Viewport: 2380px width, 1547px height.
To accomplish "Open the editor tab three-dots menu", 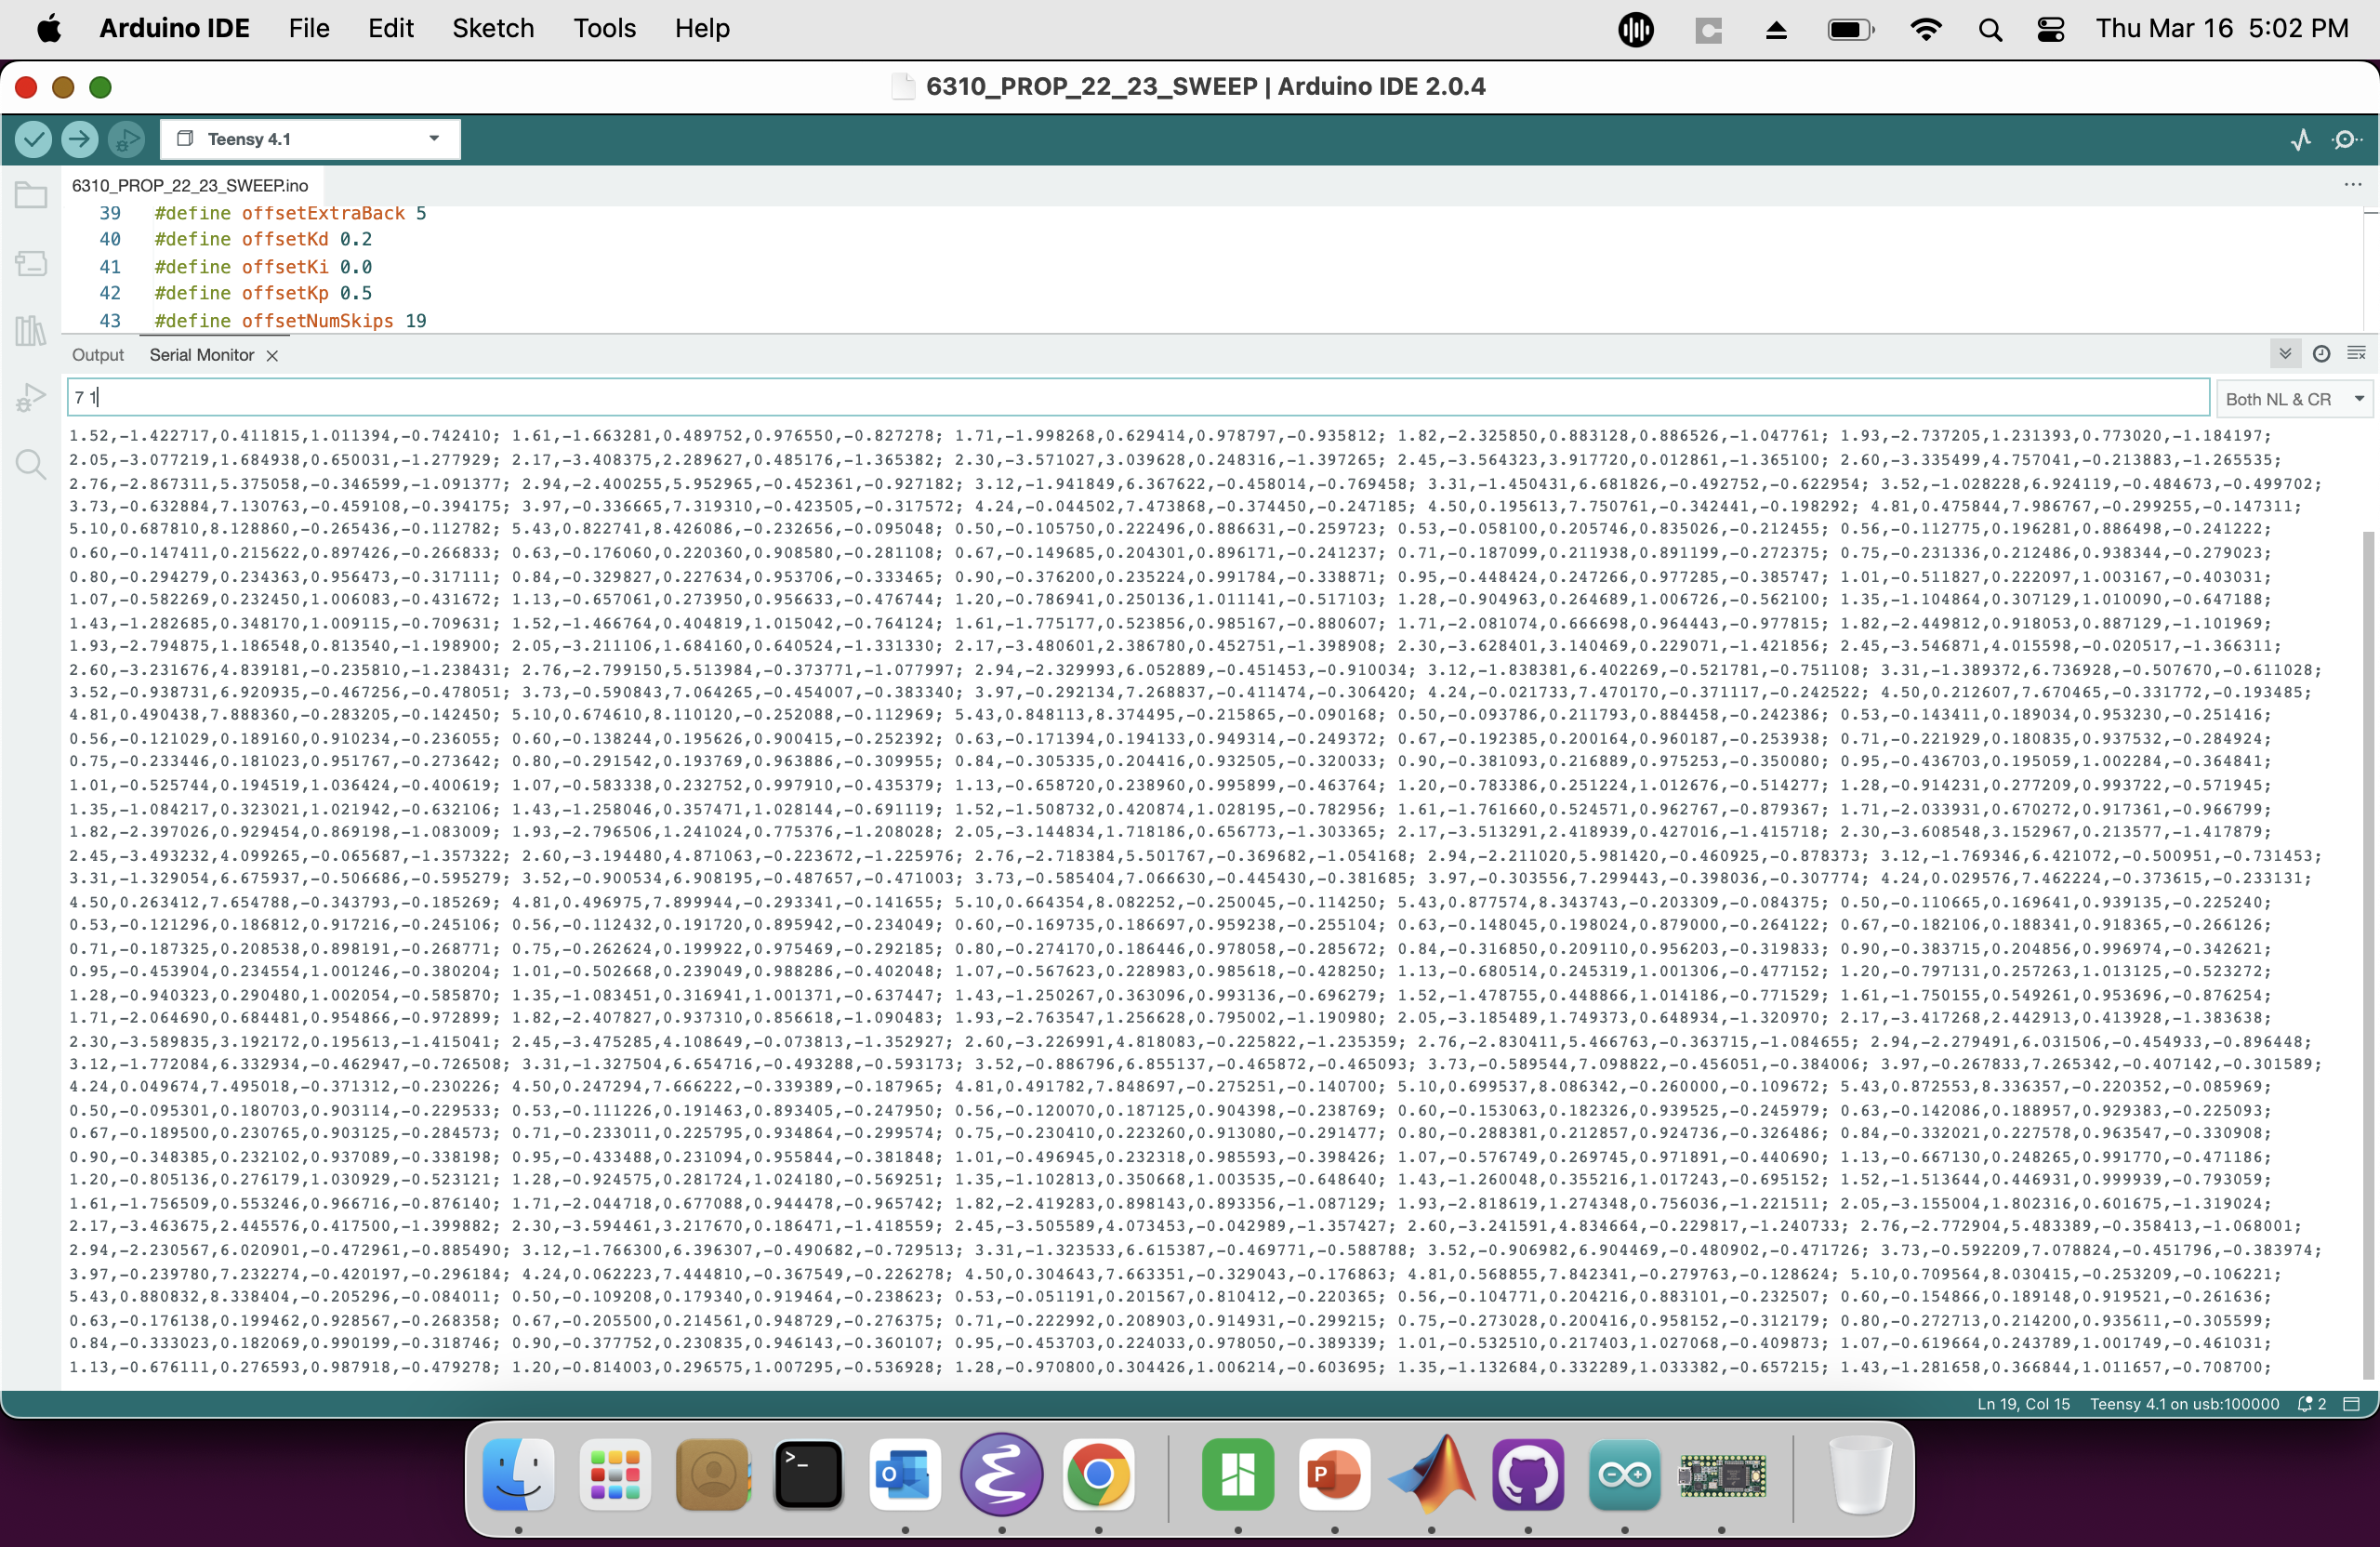I will 2352,185.
